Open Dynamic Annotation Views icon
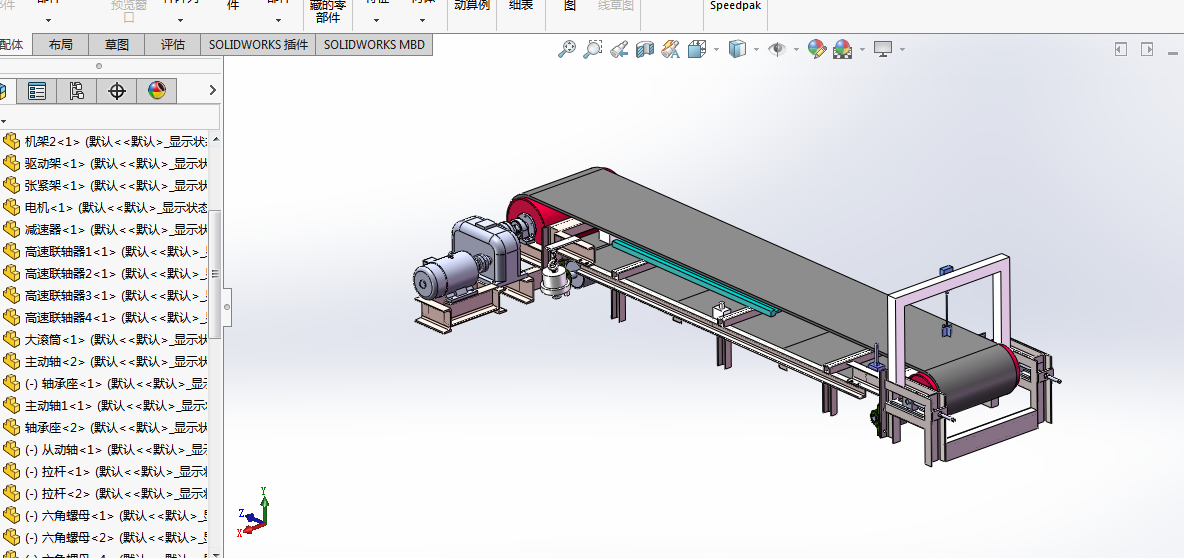 (x=670, y=49)
